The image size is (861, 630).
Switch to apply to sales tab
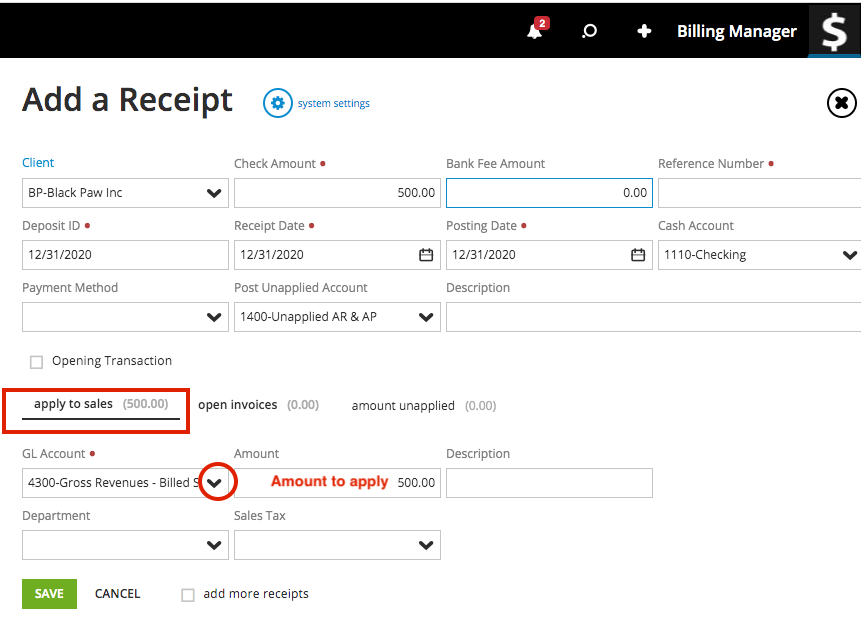click(101, 404)
